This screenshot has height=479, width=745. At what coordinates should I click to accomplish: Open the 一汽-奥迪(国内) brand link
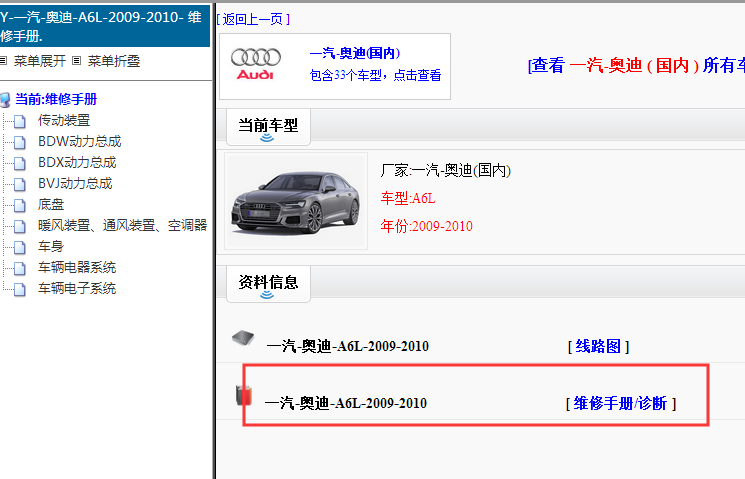(355, 53)
